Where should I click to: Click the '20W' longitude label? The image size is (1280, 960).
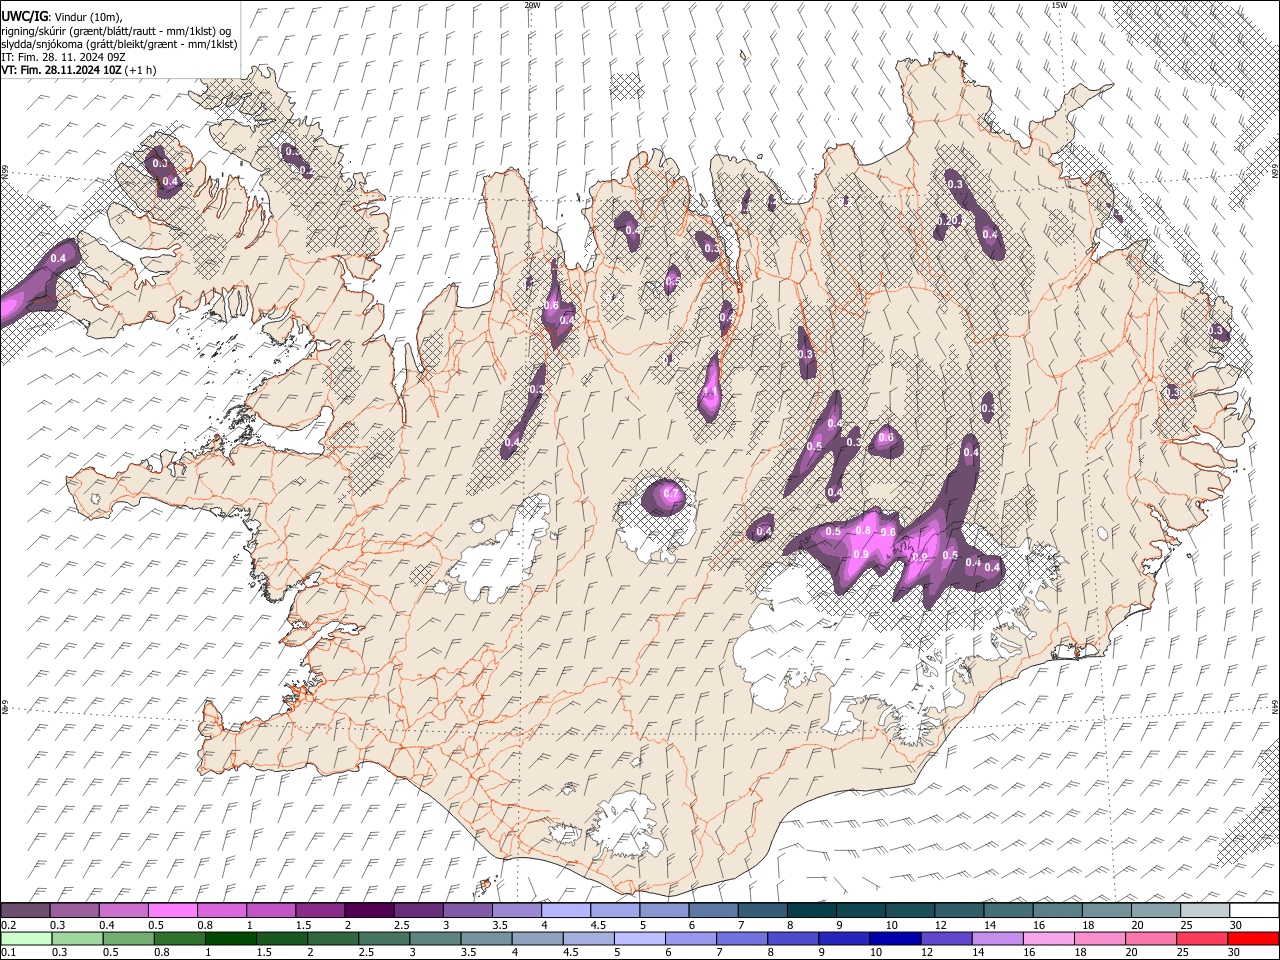coord(532,5)
